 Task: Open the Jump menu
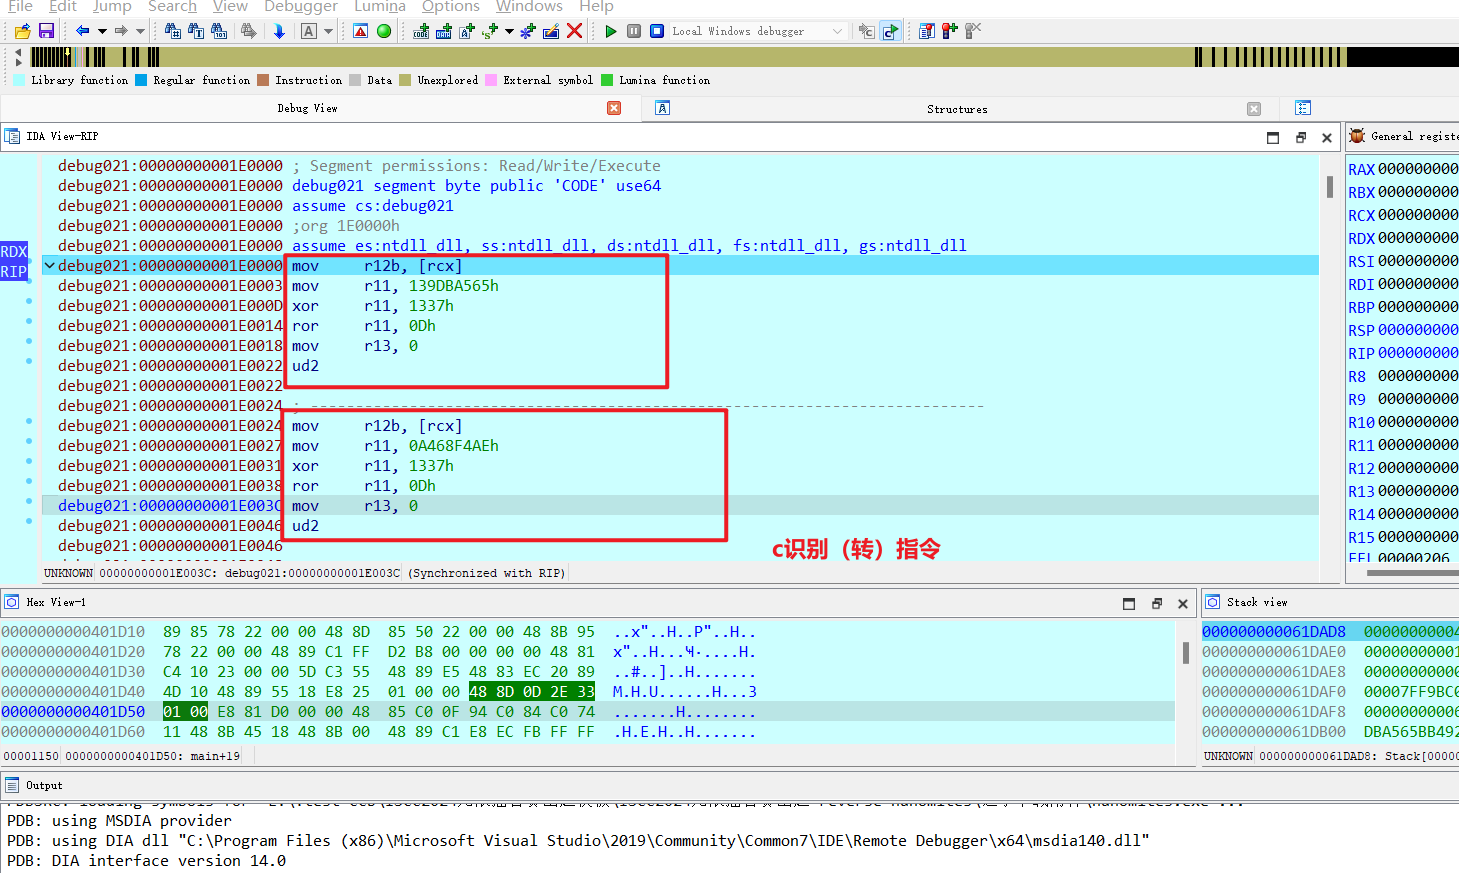click(112, 6)
